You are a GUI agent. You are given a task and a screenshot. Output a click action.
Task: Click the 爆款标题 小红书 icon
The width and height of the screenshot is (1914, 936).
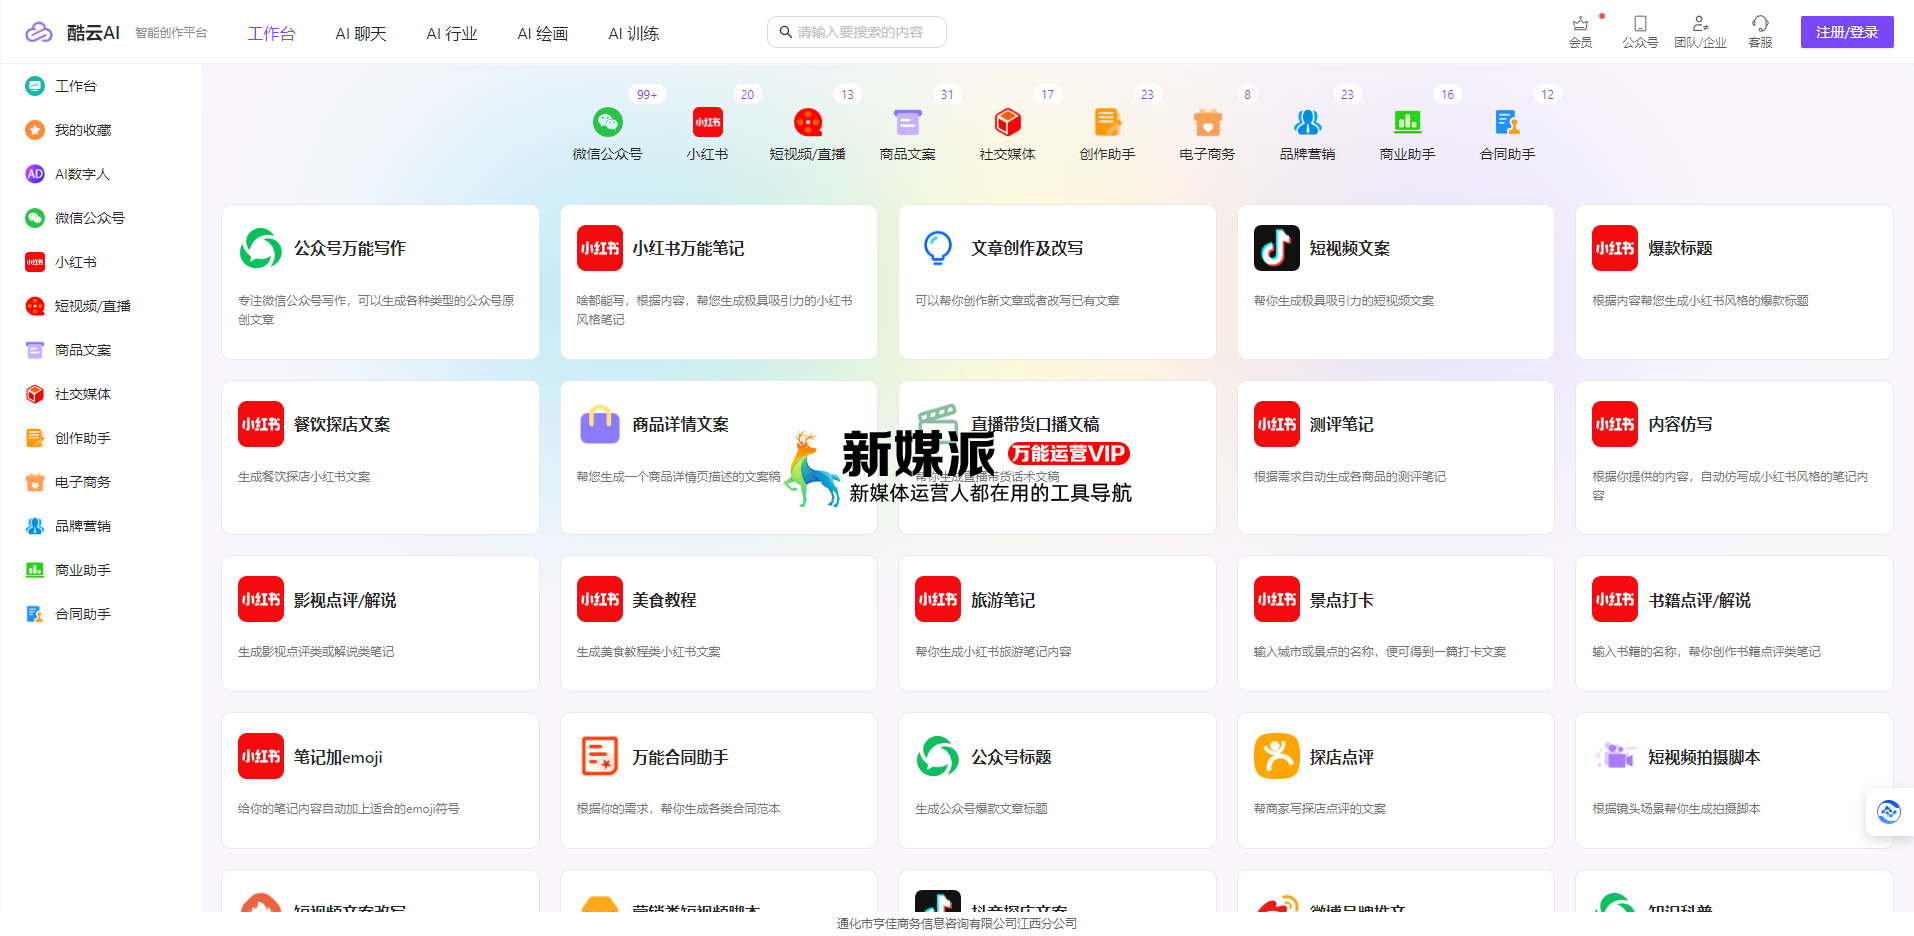point(1615,248)
